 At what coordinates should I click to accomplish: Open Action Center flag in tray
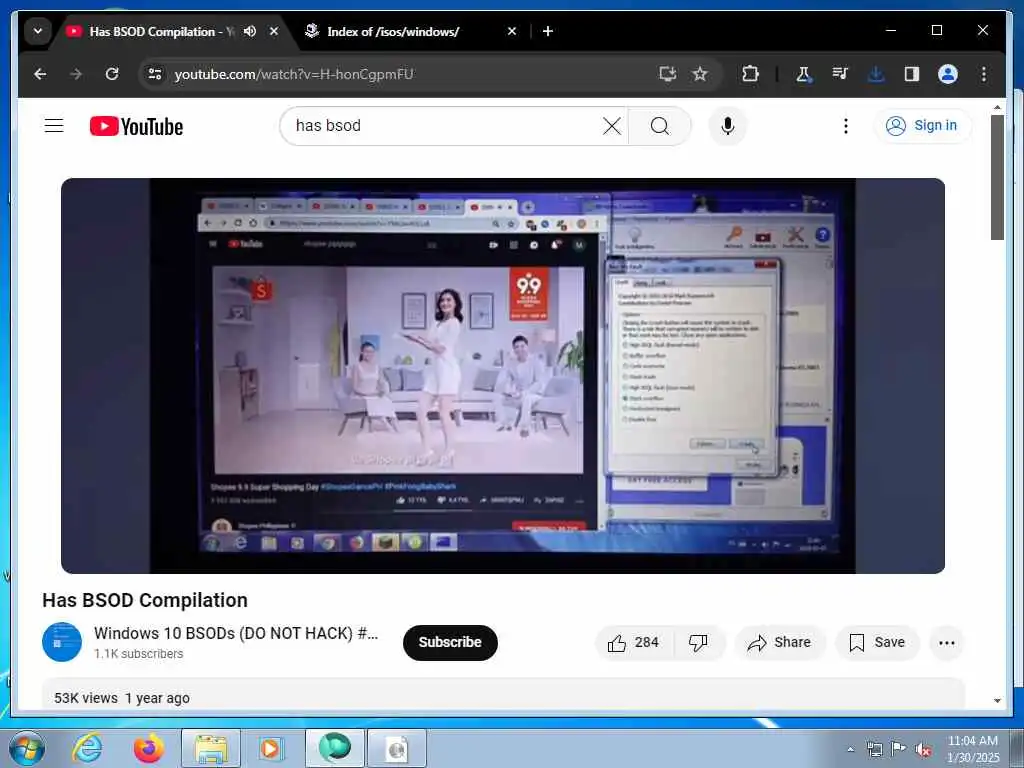899,749
